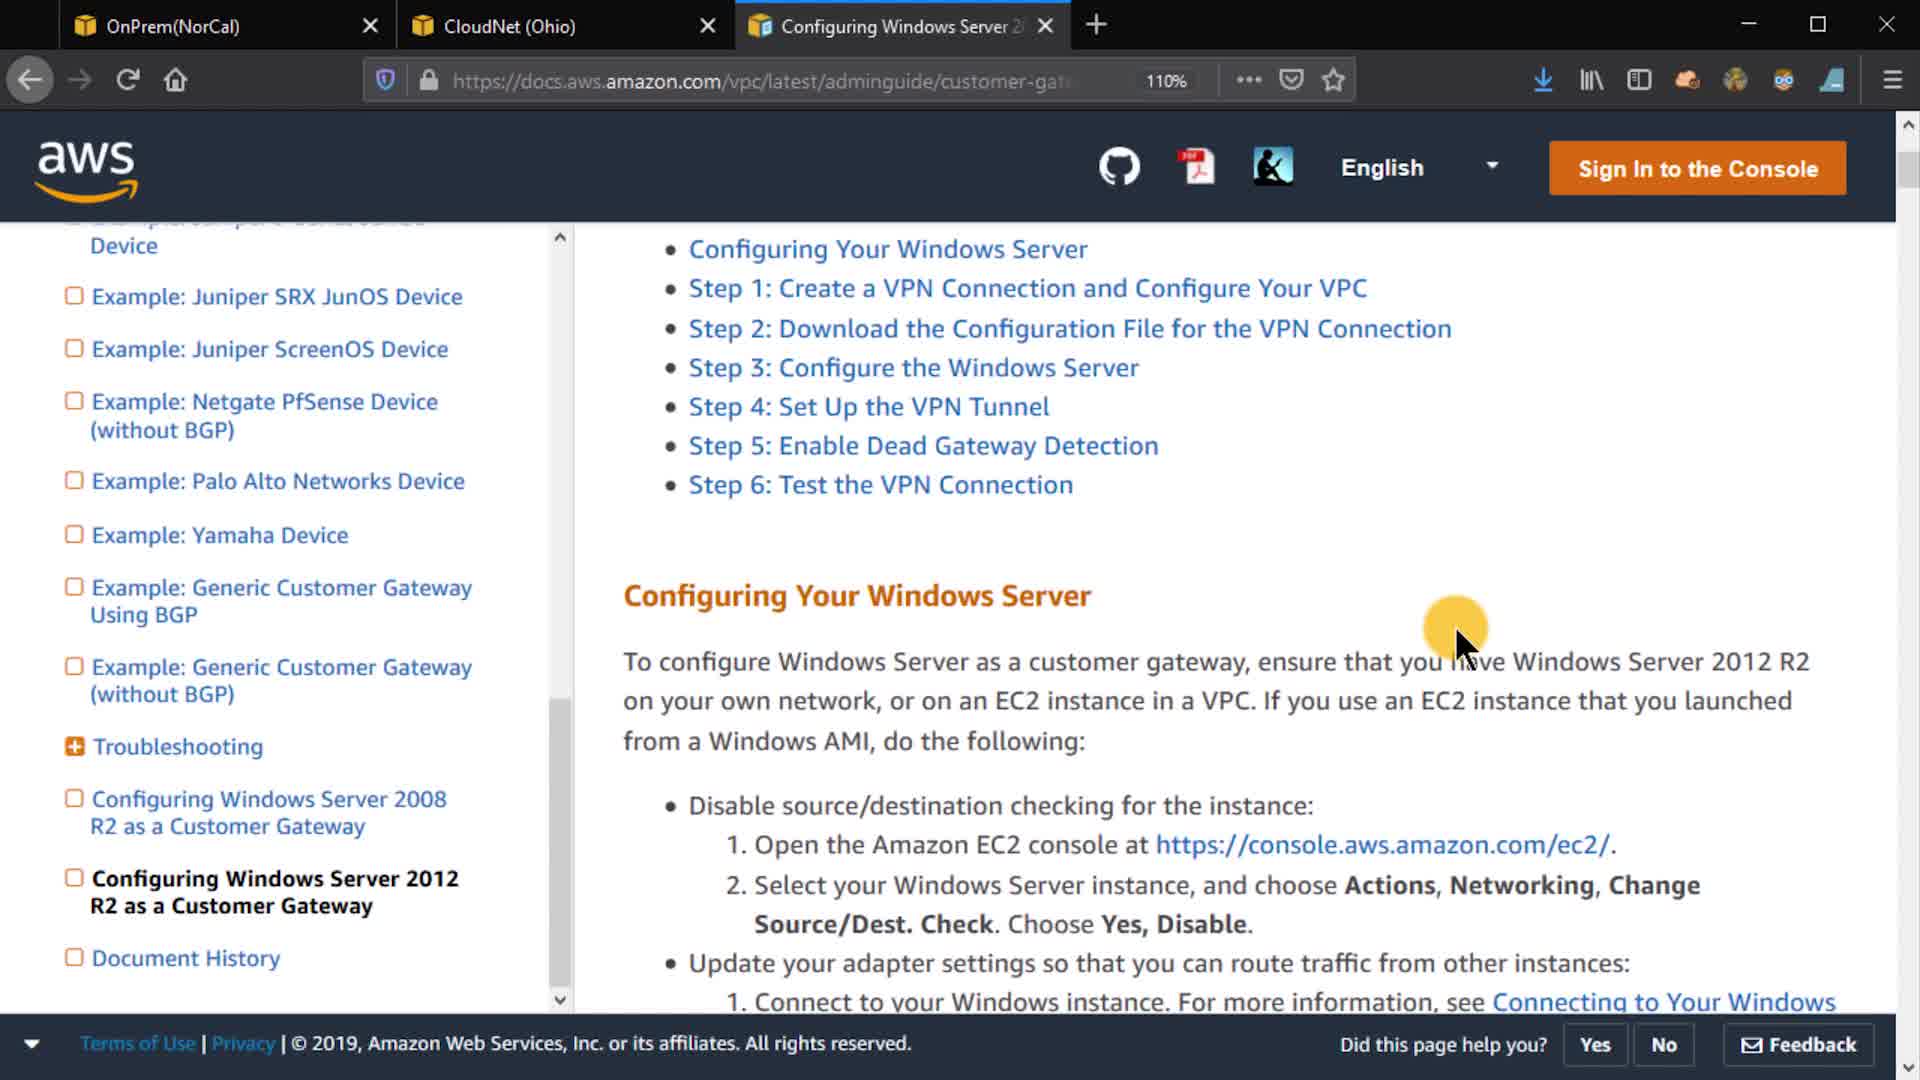
Task: Open the Firefox hamburger menu
Action: (1892, 80)
